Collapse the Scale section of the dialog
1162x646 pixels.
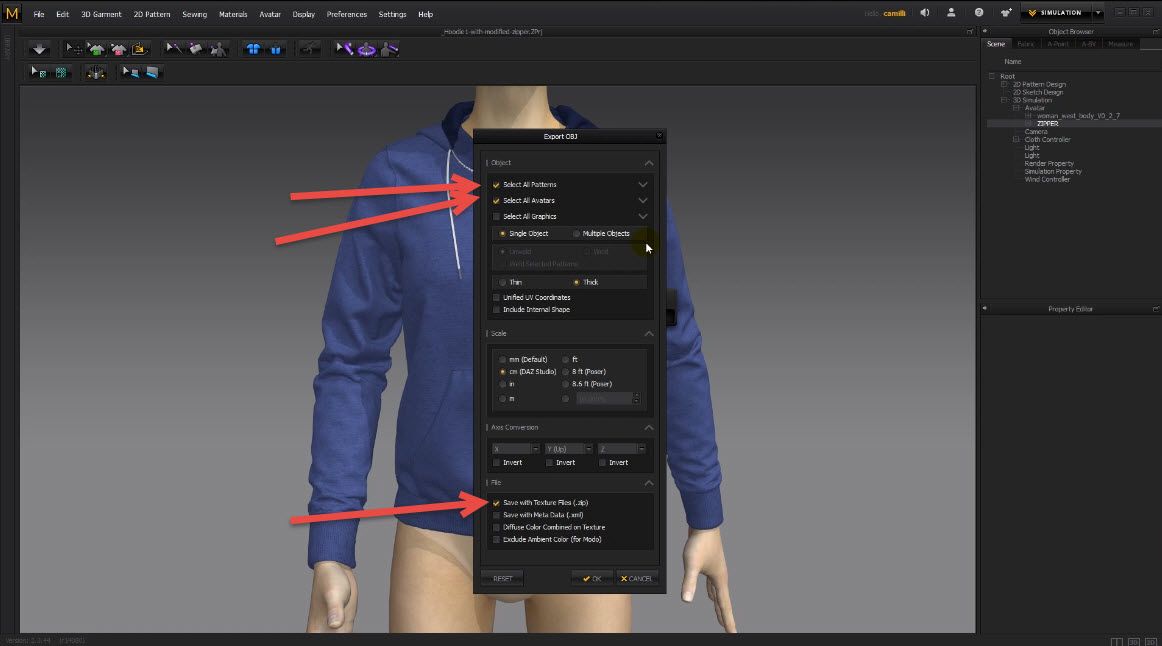click(x=649, y=333)
